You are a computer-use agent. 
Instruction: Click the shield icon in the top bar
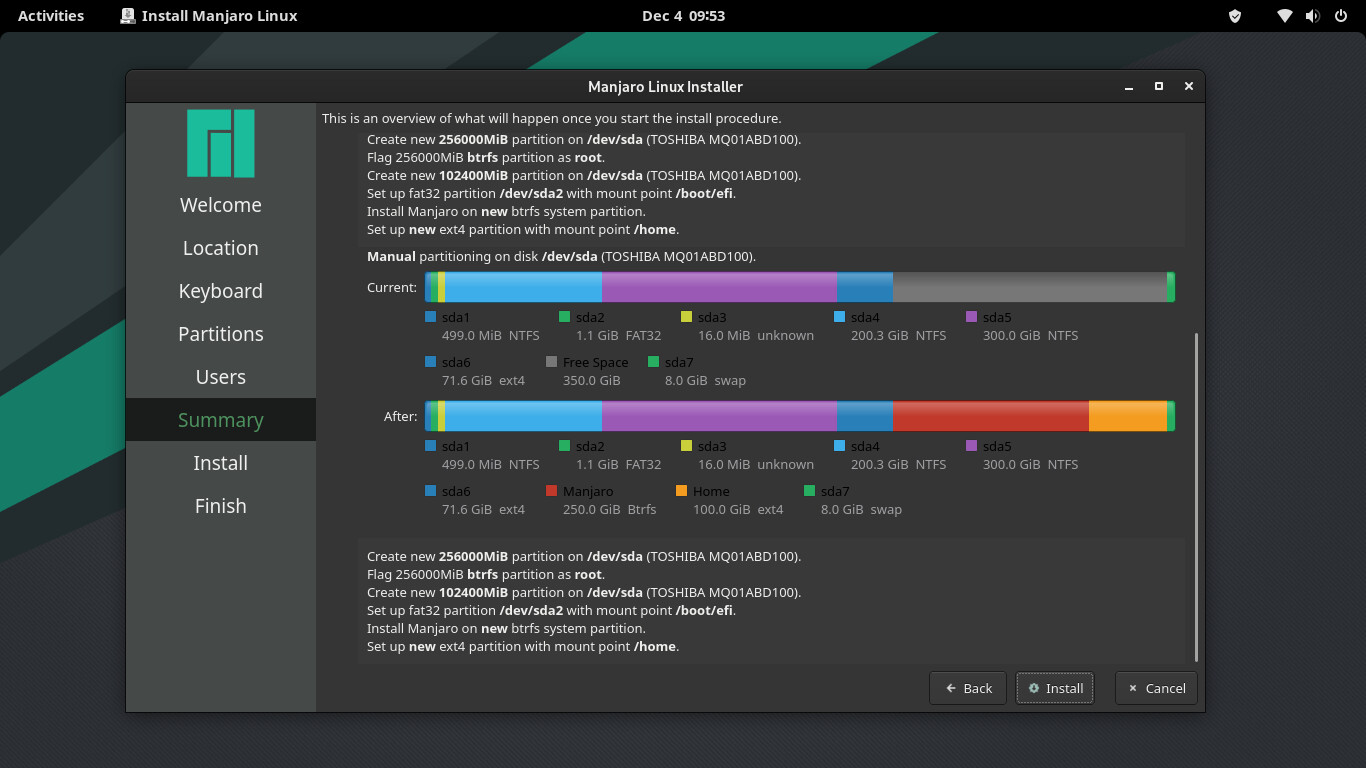(x=1235, y=16)
